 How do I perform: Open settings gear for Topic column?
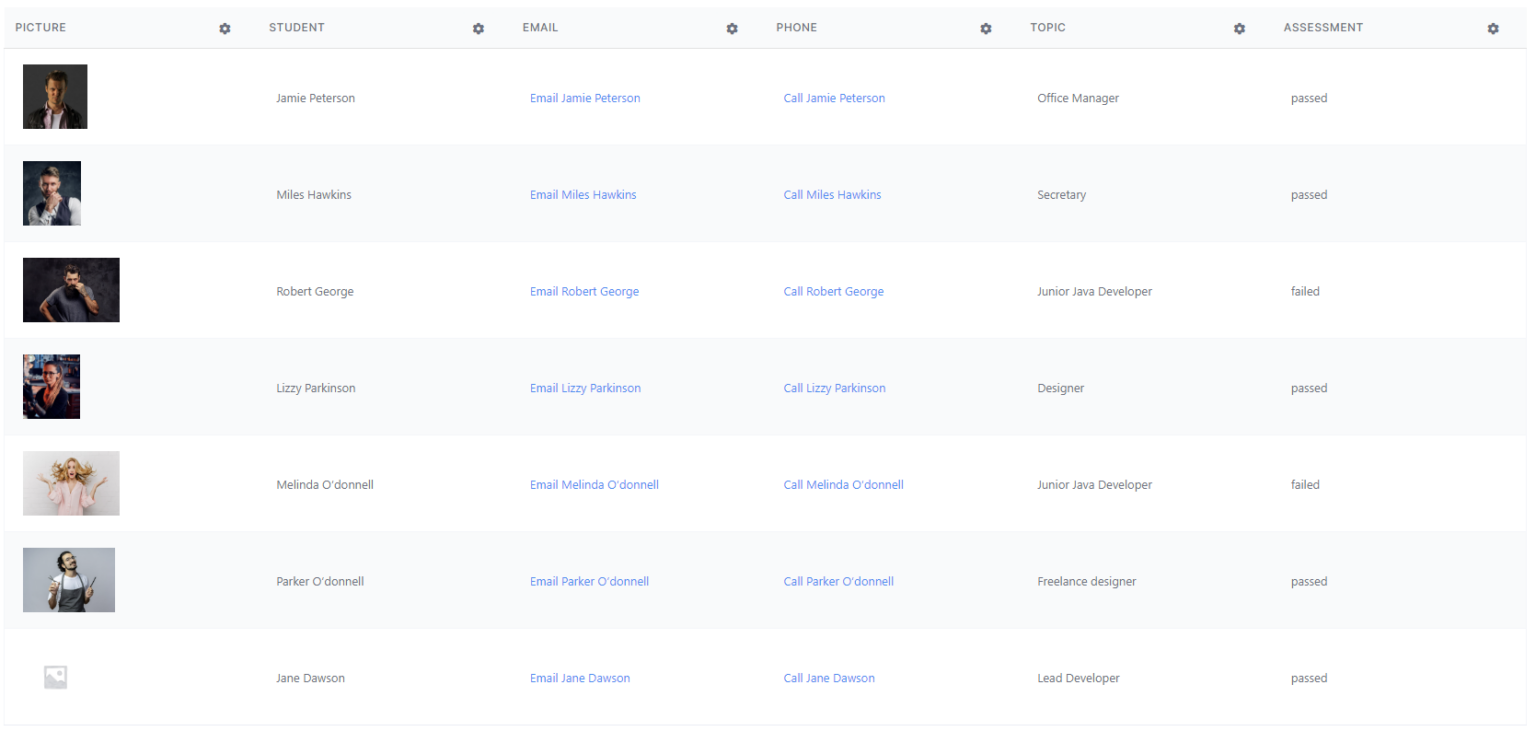[x=1239, y=29]
